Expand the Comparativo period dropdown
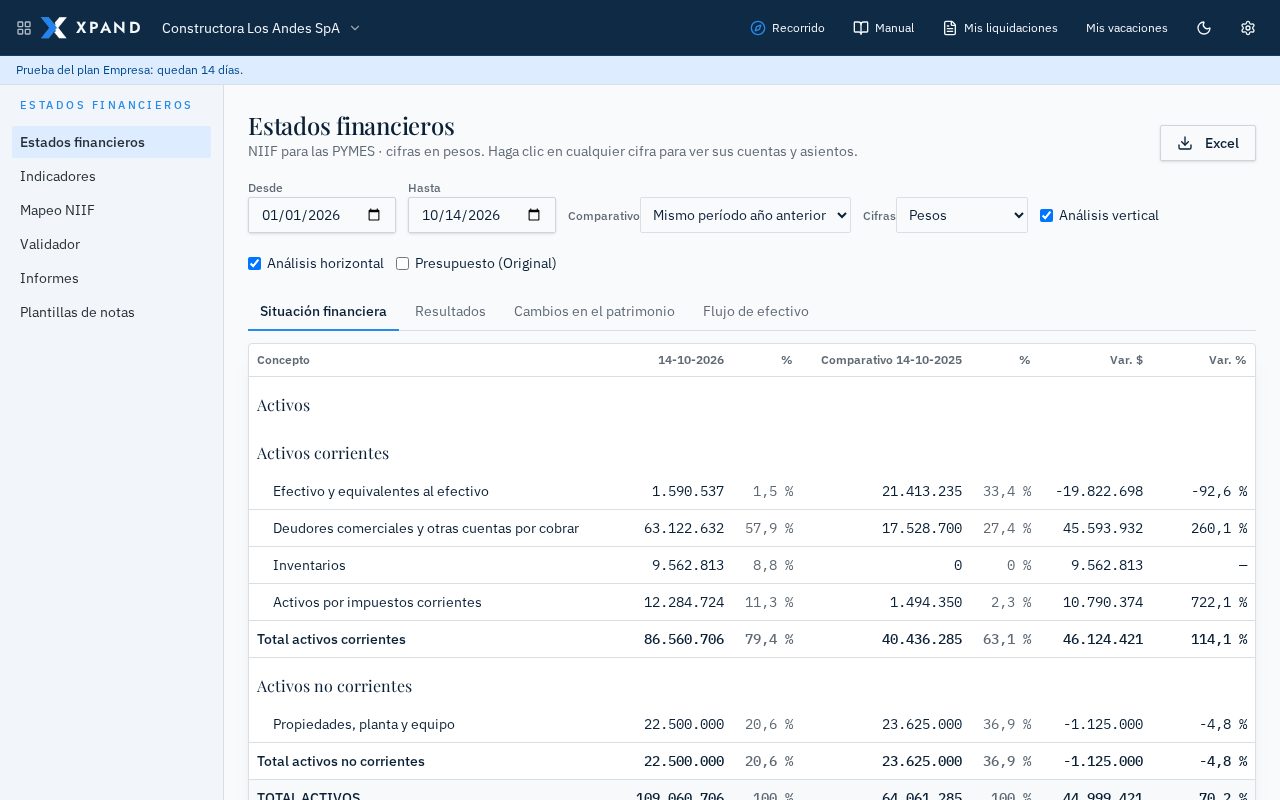This screenshot has height=800, width=1280. point(745,215)
